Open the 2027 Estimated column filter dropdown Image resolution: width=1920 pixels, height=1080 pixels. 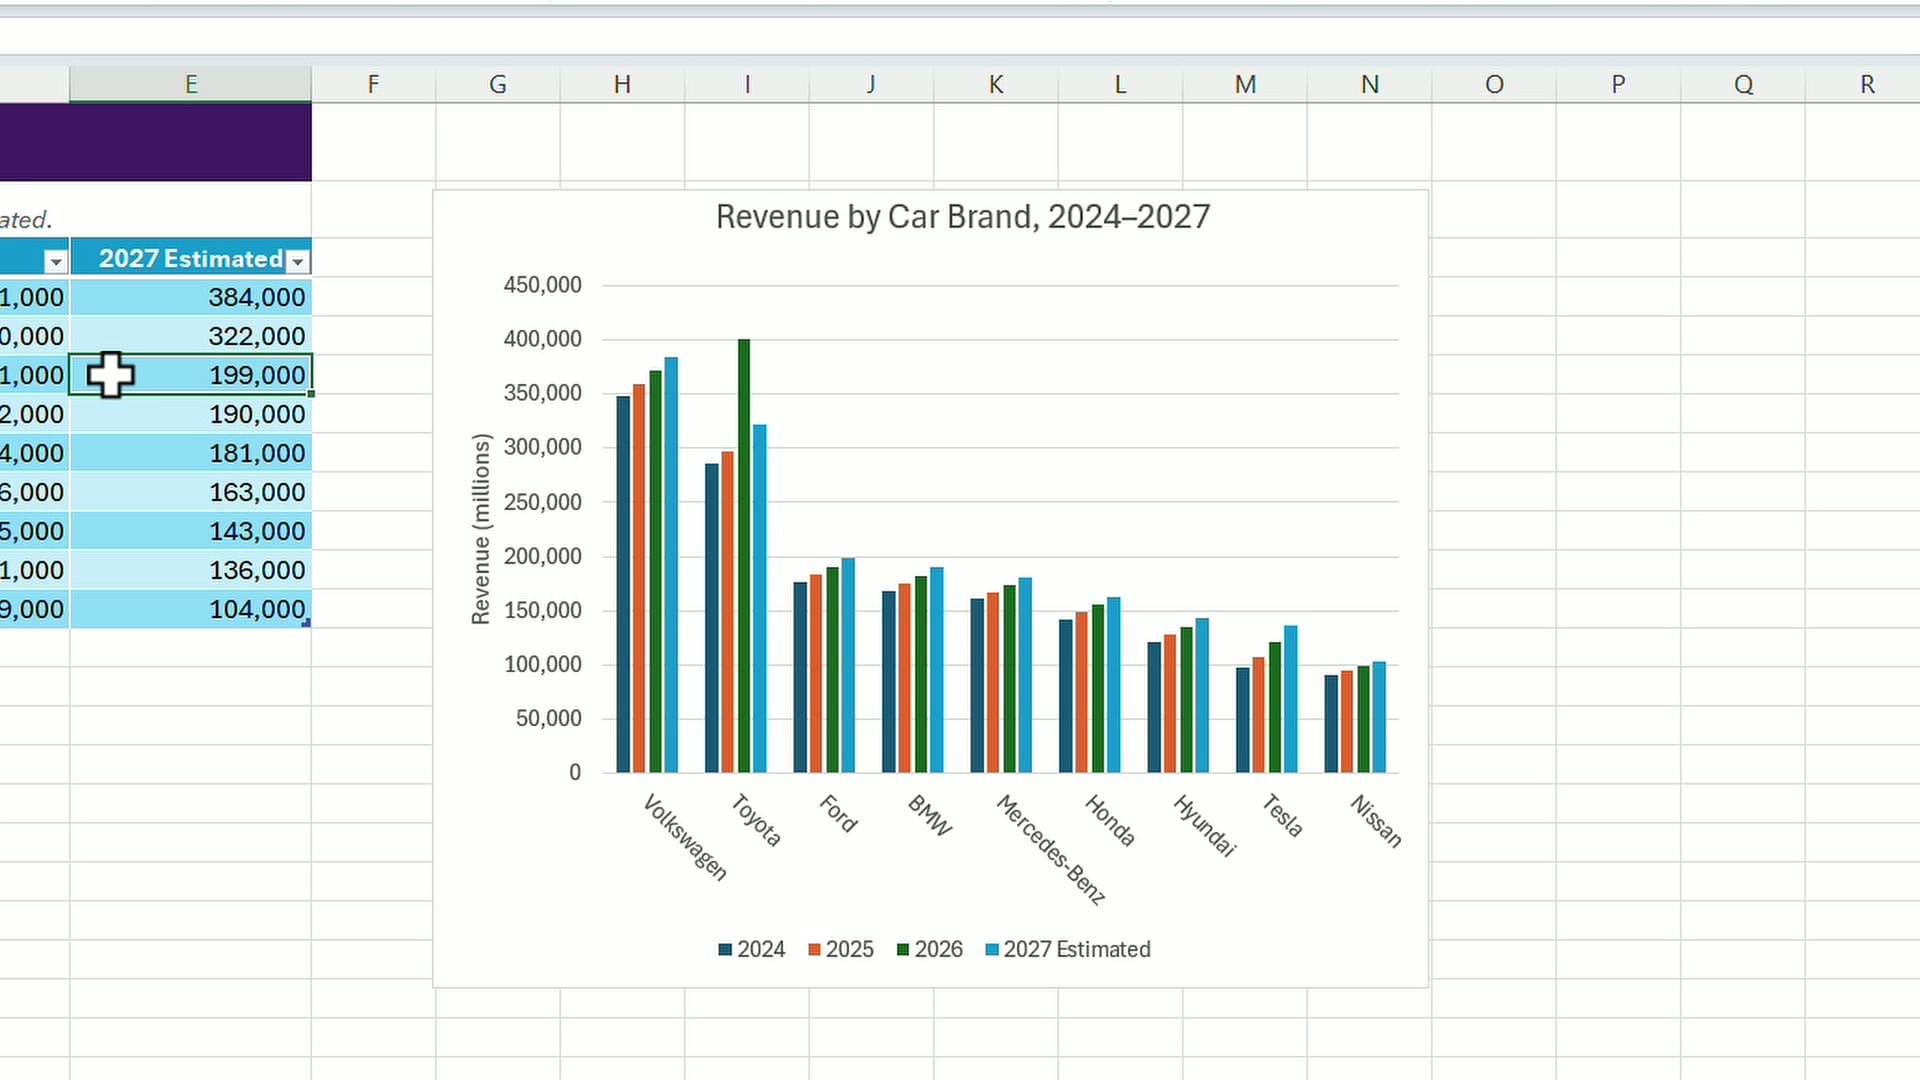coord(298,261)
